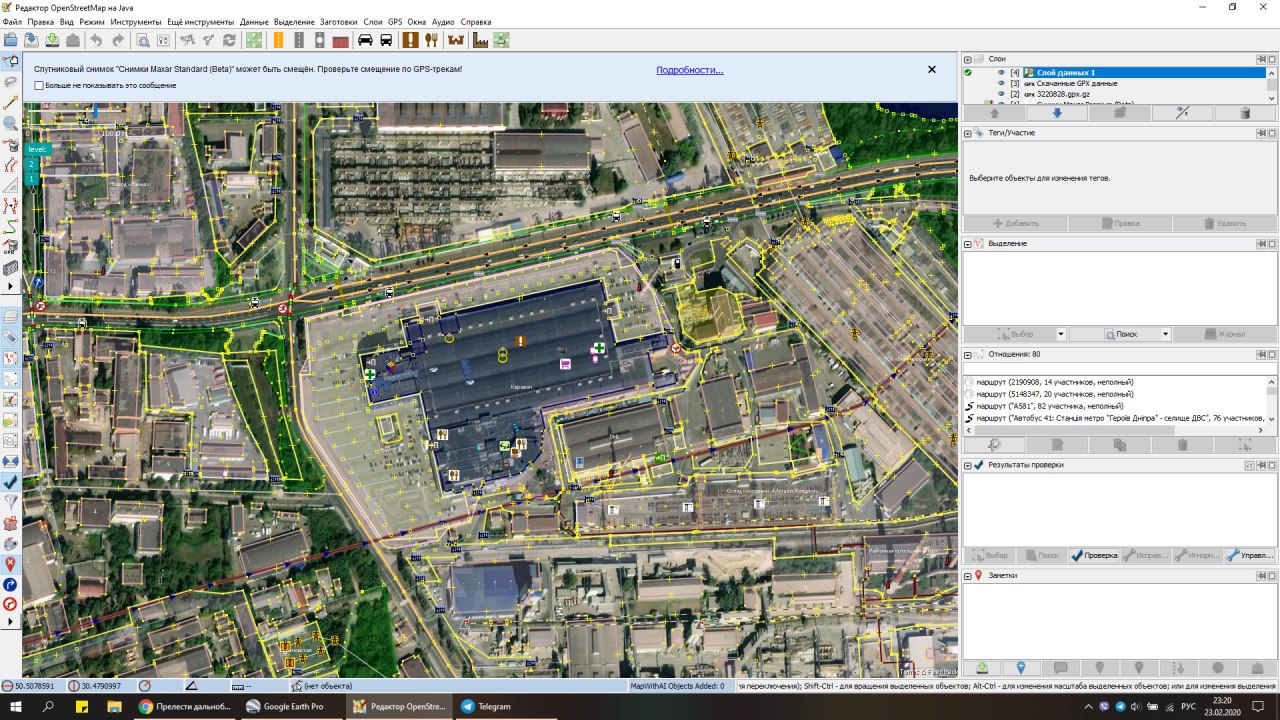Collapse the Отношения panel
Screen dimensions: 1280x720
pyautogui.click(x=968, y=354)
